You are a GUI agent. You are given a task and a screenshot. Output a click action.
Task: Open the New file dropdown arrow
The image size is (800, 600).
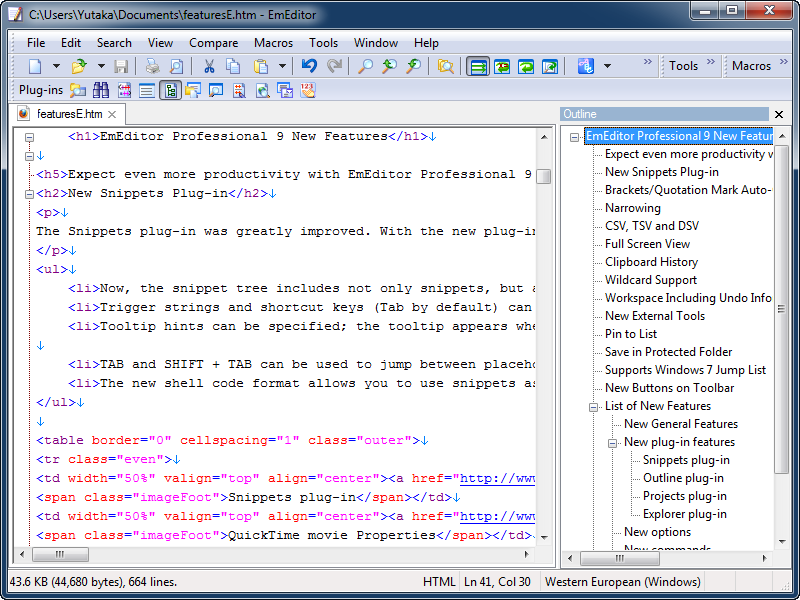[56, 66]
